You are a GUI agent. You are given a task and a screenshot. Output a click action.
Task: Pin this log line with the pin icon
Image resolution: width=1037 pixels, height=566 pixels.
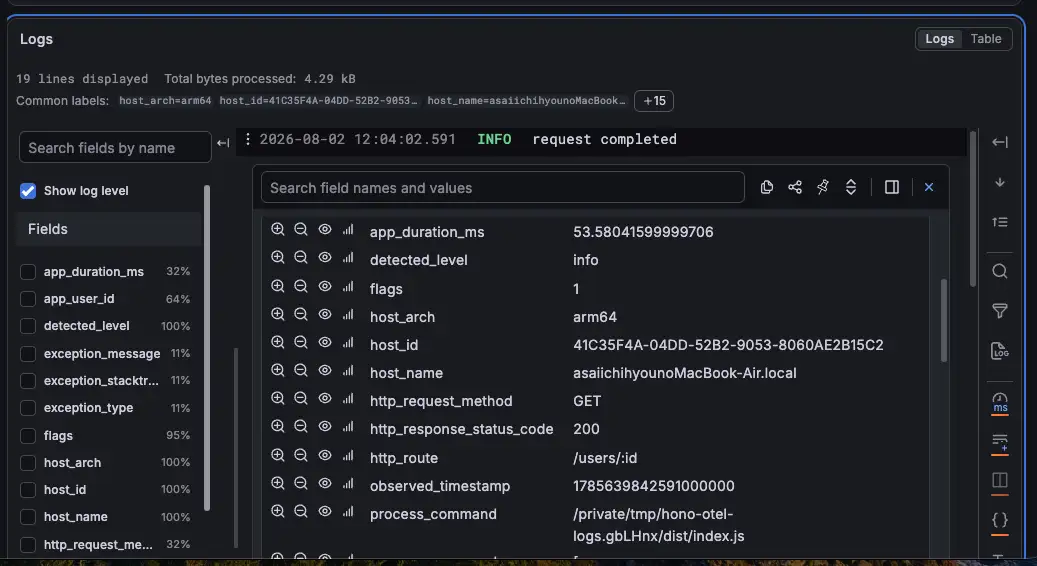tap(823, 187)
